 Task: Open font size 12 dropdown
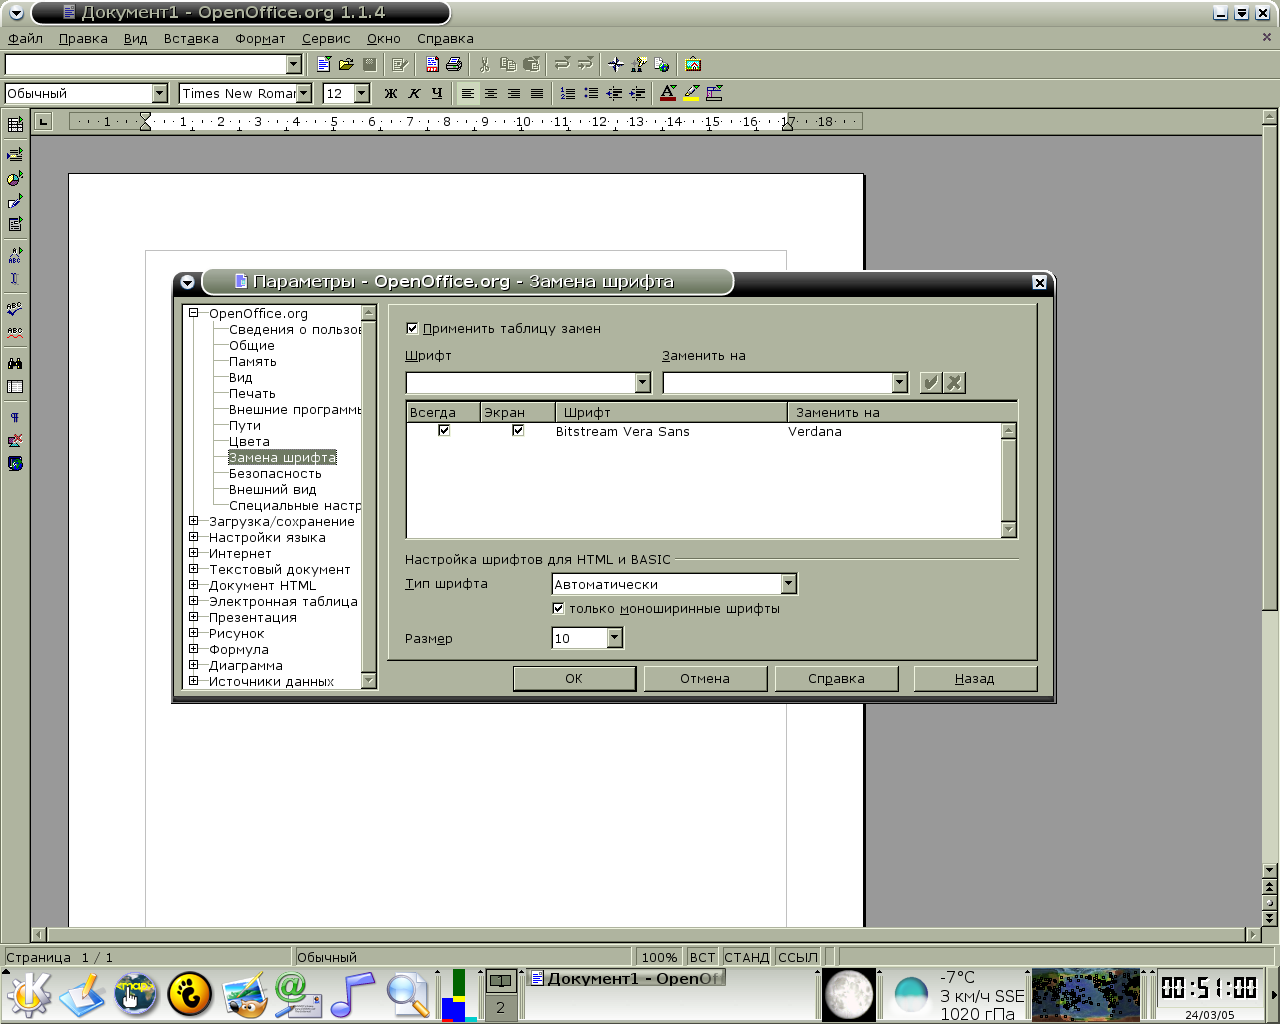pos(362,93)
